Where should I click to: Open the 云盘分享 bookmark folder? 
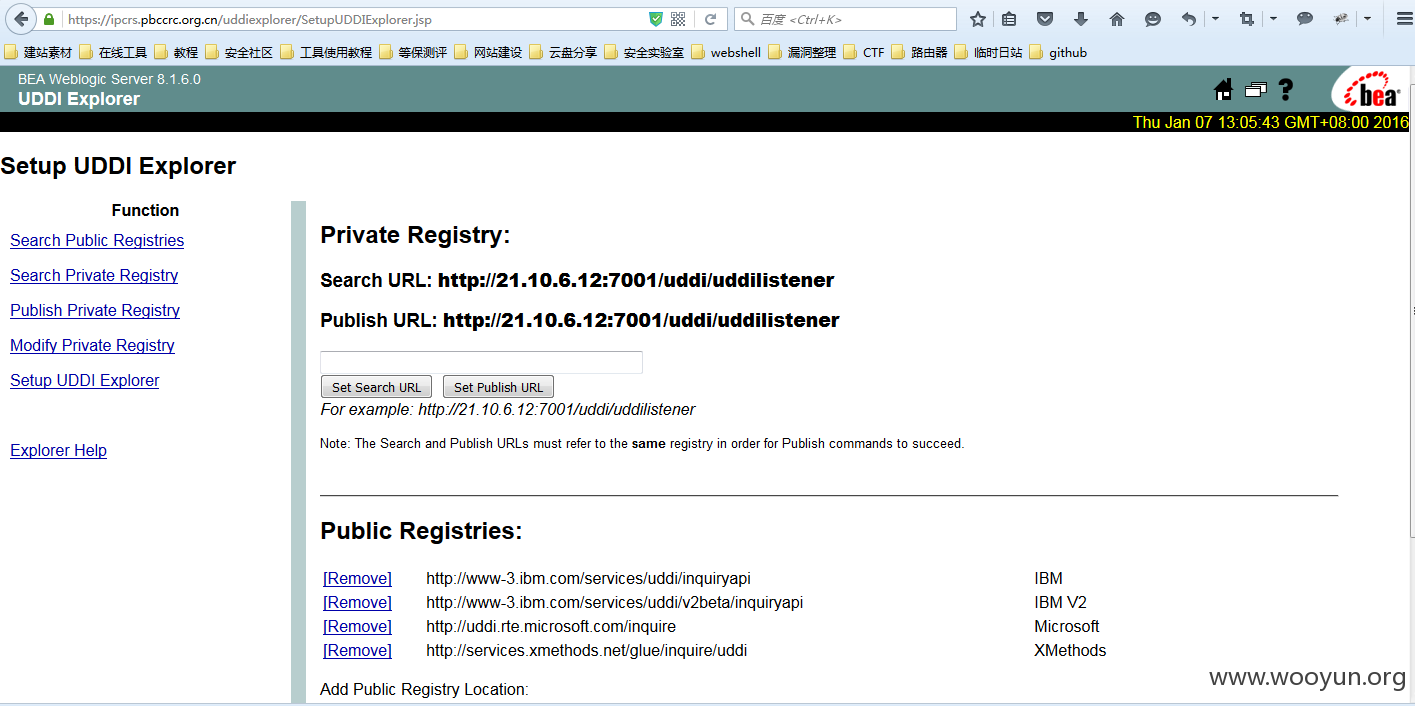(563, 52)
